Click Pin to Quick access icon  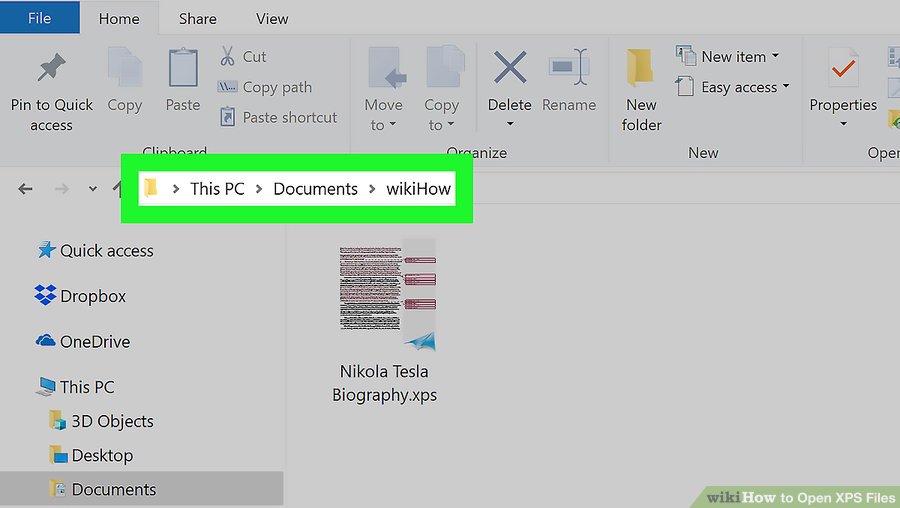click(52, 67)
